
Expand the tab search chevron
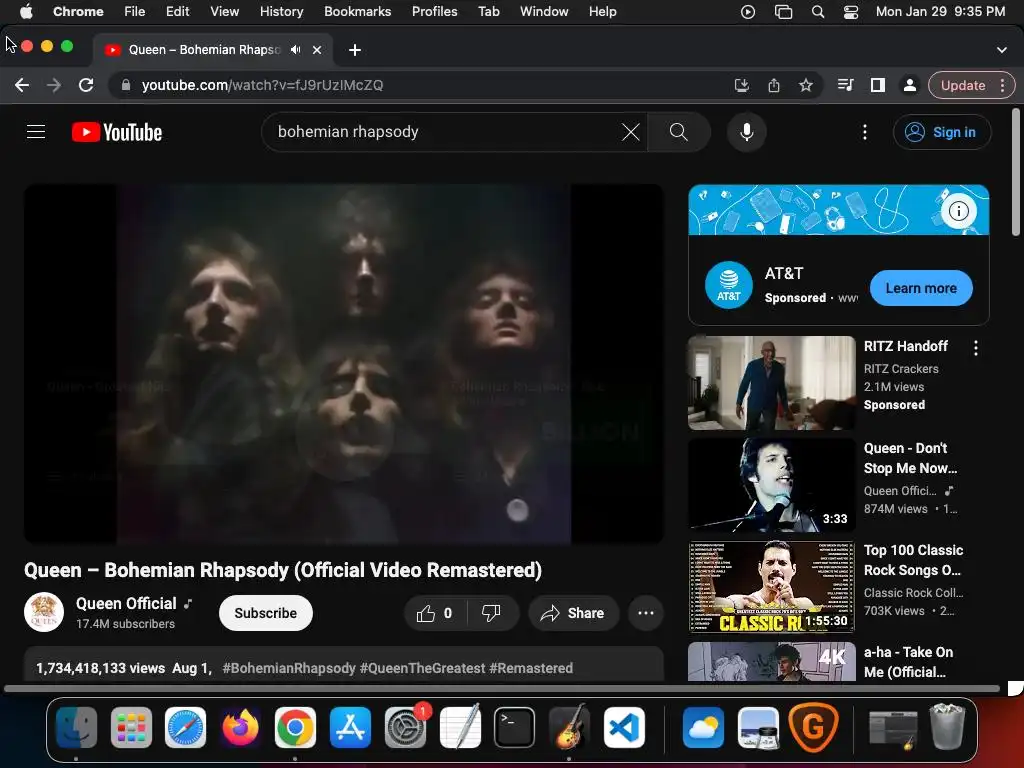[1002, 50]
